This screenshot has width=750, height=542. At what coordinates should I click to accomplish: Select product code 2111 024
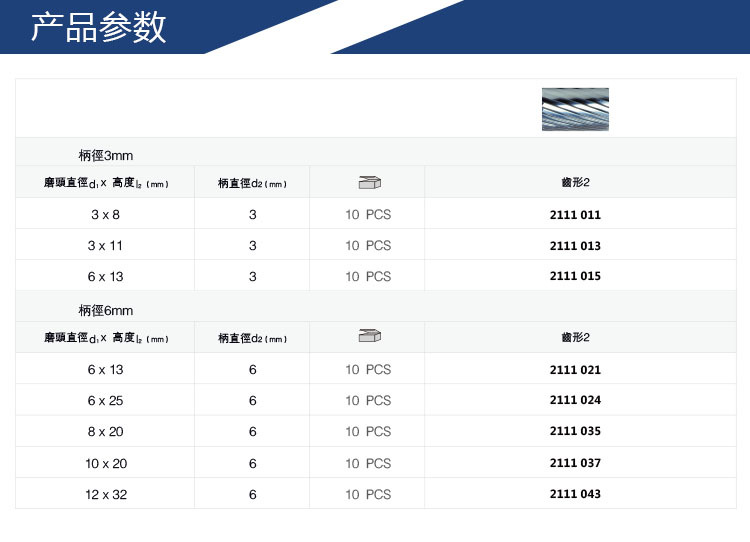click(x=575, y=400)
